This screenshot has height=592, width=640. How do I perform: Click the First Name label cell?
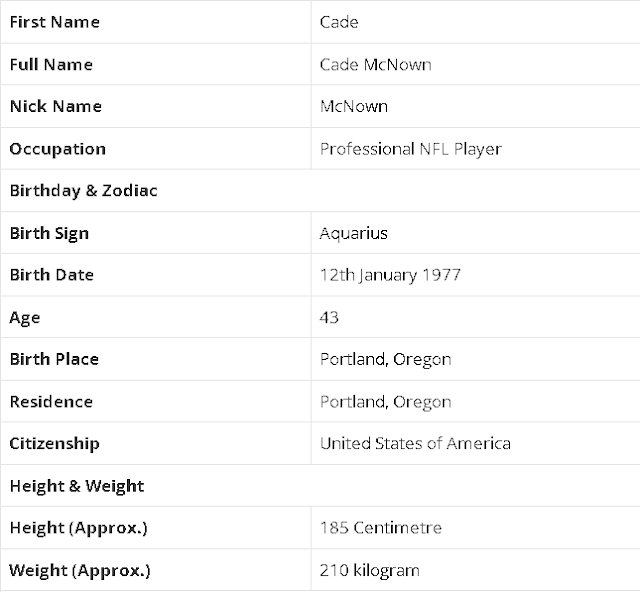pos(54,22)
